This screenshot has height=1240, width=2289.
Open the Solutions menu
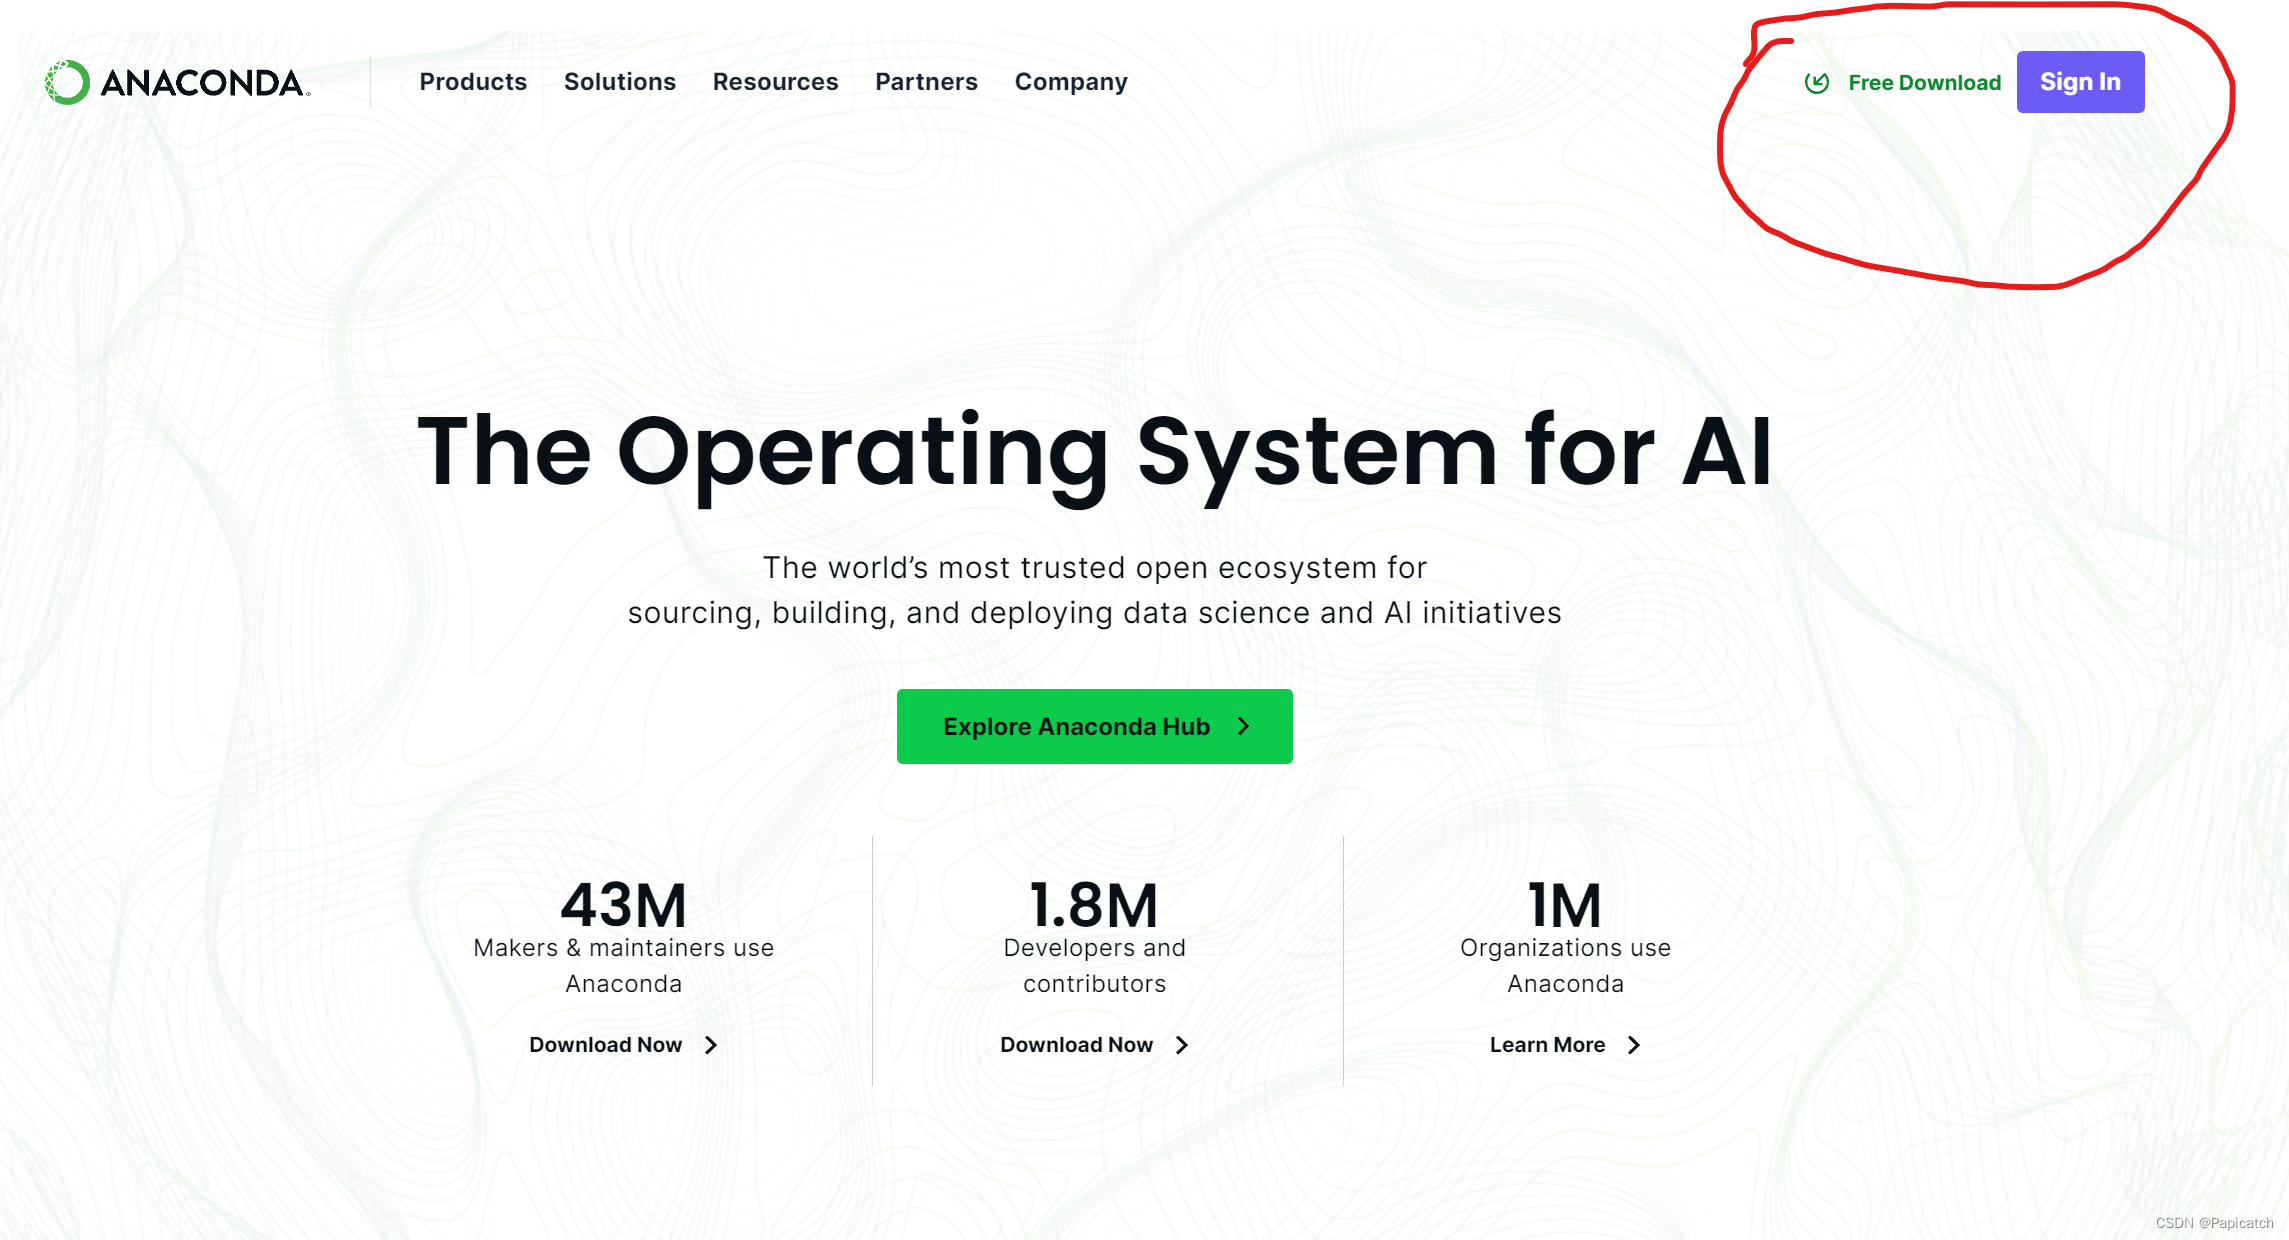click(x=620, y=82)
